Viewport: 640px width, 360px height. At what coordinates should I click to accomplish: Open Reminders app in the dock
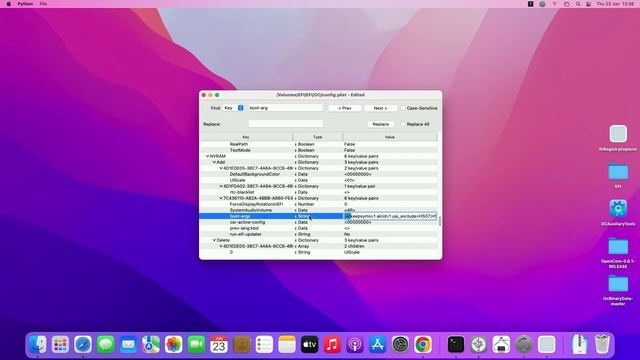click(264, 344)
